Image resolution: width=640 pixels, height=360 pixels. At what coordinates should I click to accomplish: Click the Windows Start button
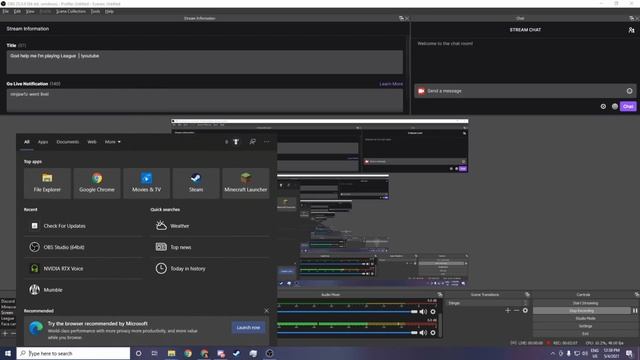point(8,353)
